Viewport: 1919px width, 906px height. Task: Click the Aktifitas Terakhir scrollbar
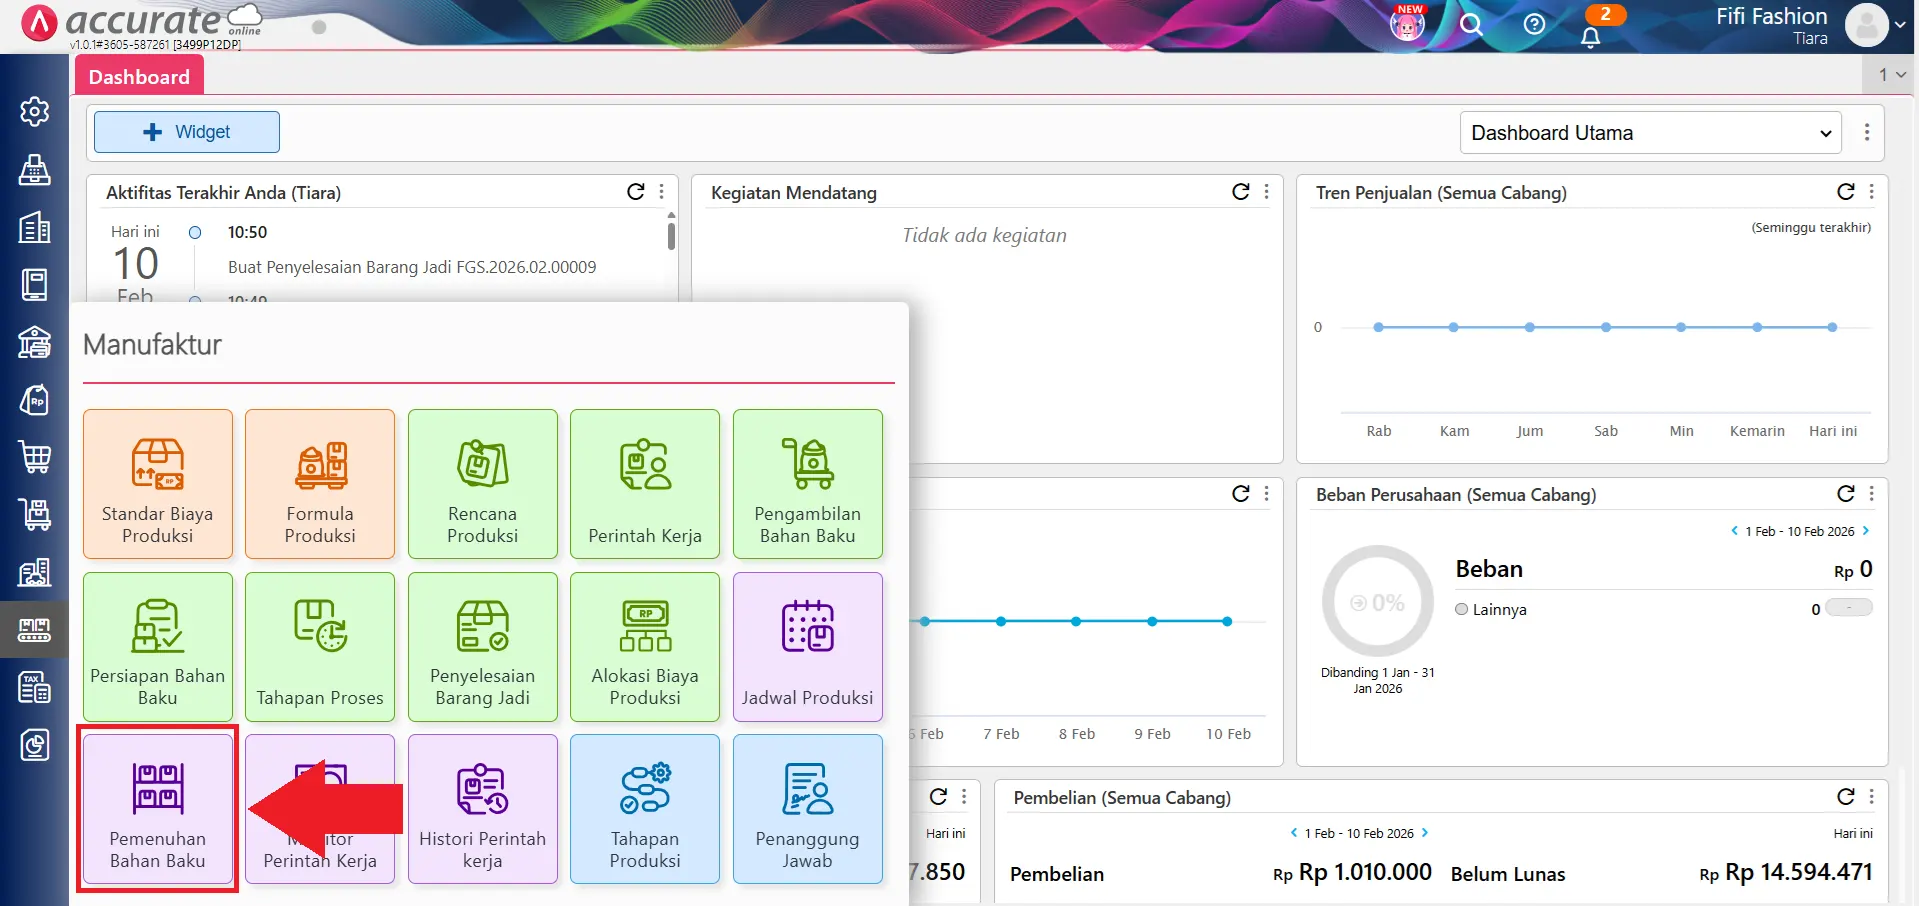click(671, 236)
